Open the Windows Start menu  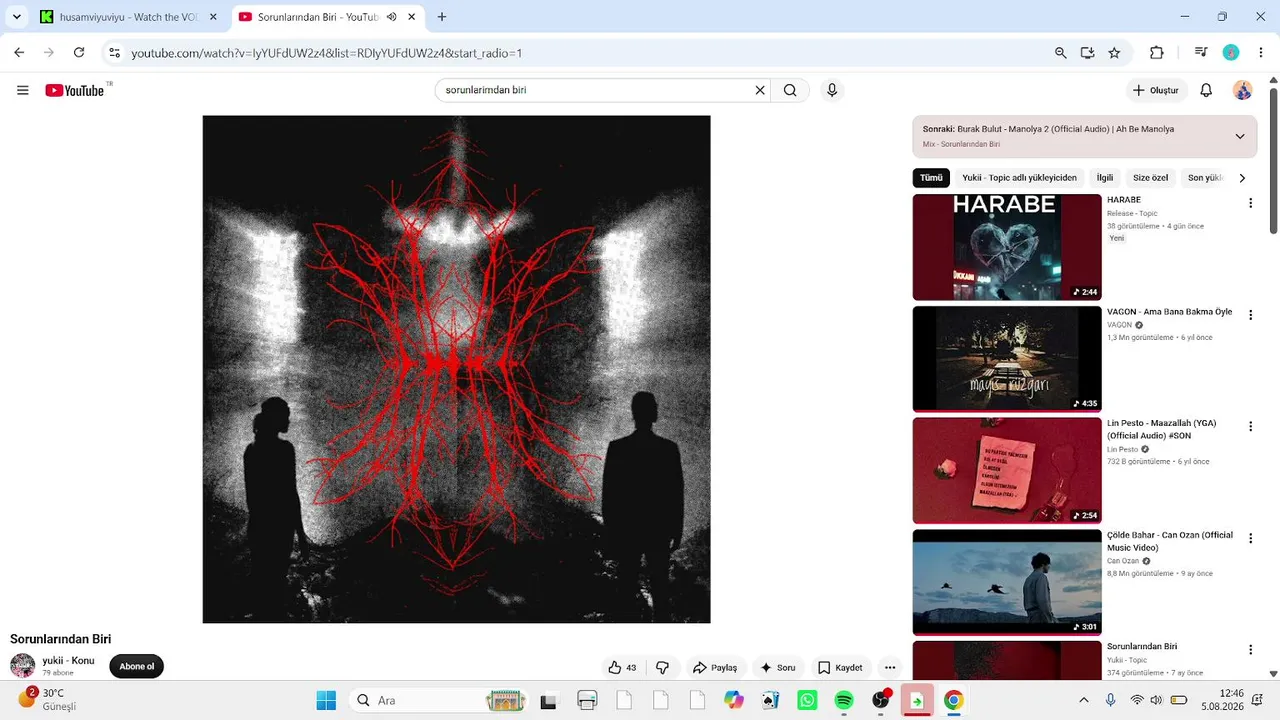(x=326, y=700)
